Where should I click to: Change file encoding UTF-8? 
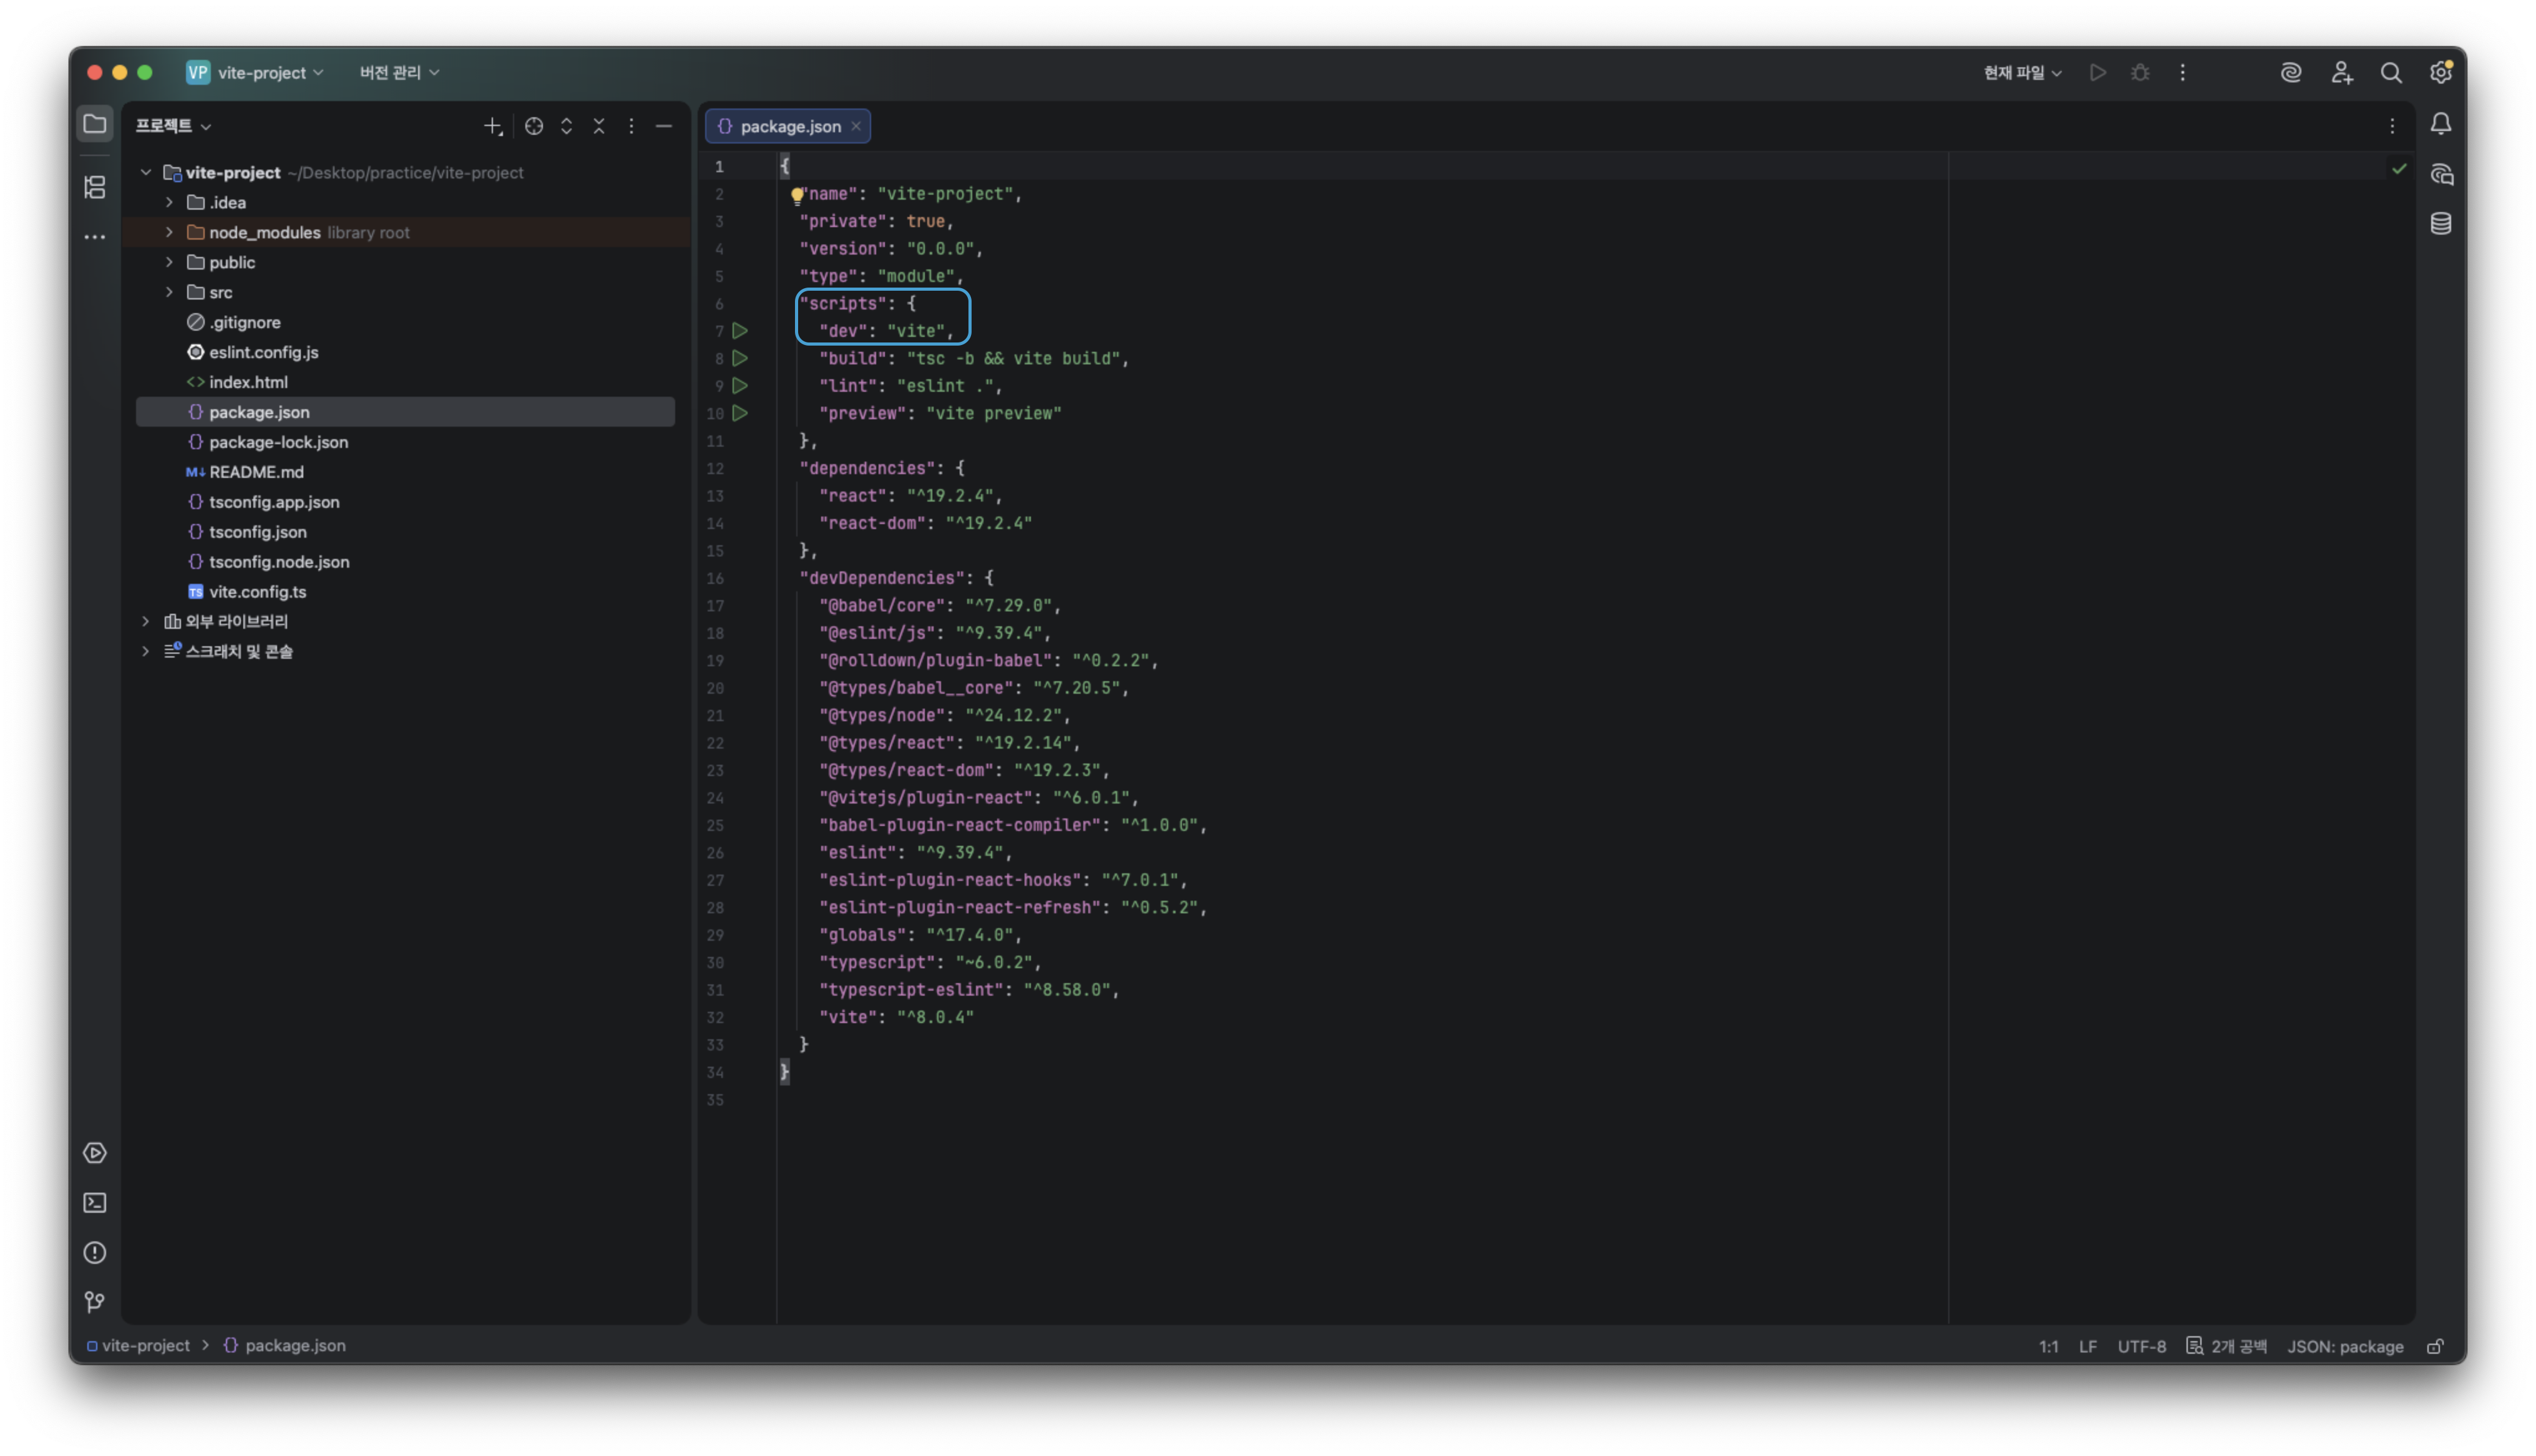(x=2141, y=1346)
